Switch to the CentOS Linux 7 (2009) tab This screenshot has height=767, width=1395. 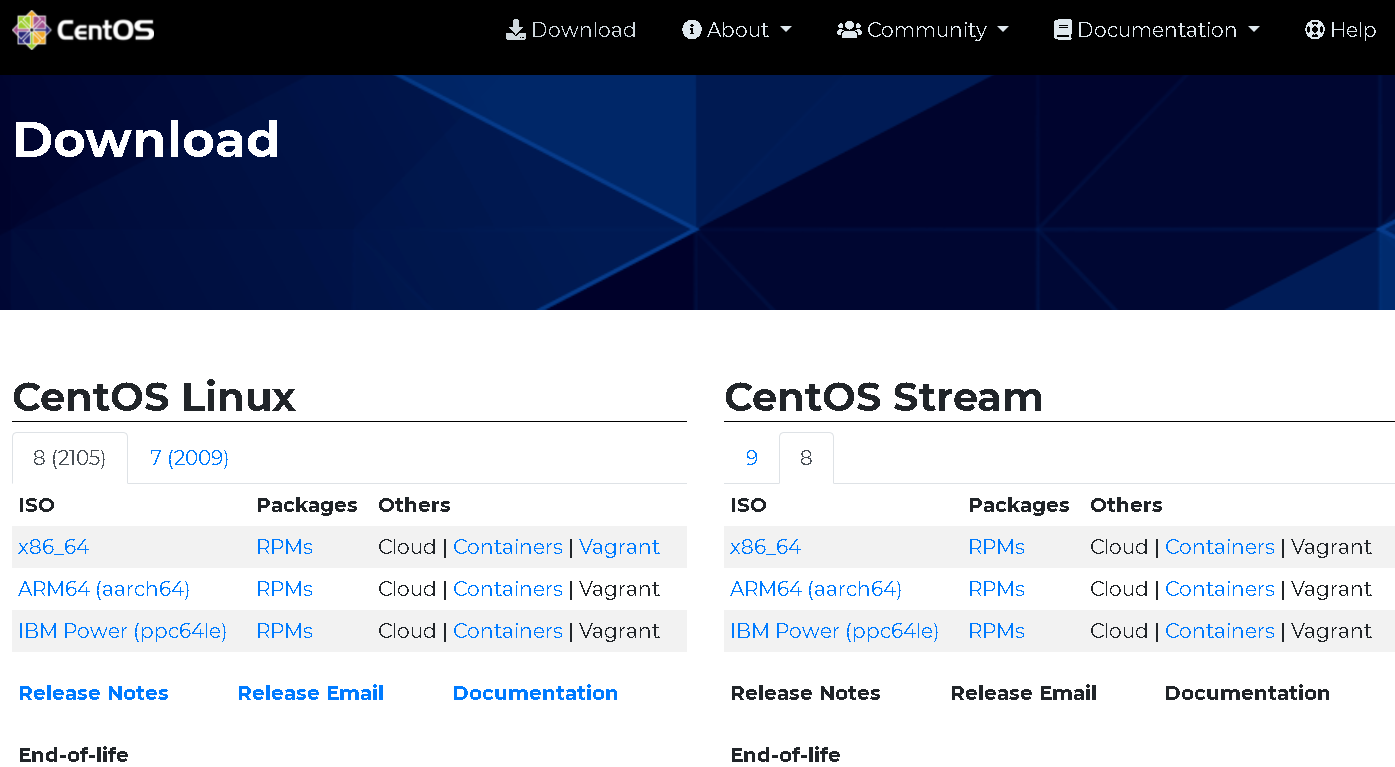(x=189, y=458)
